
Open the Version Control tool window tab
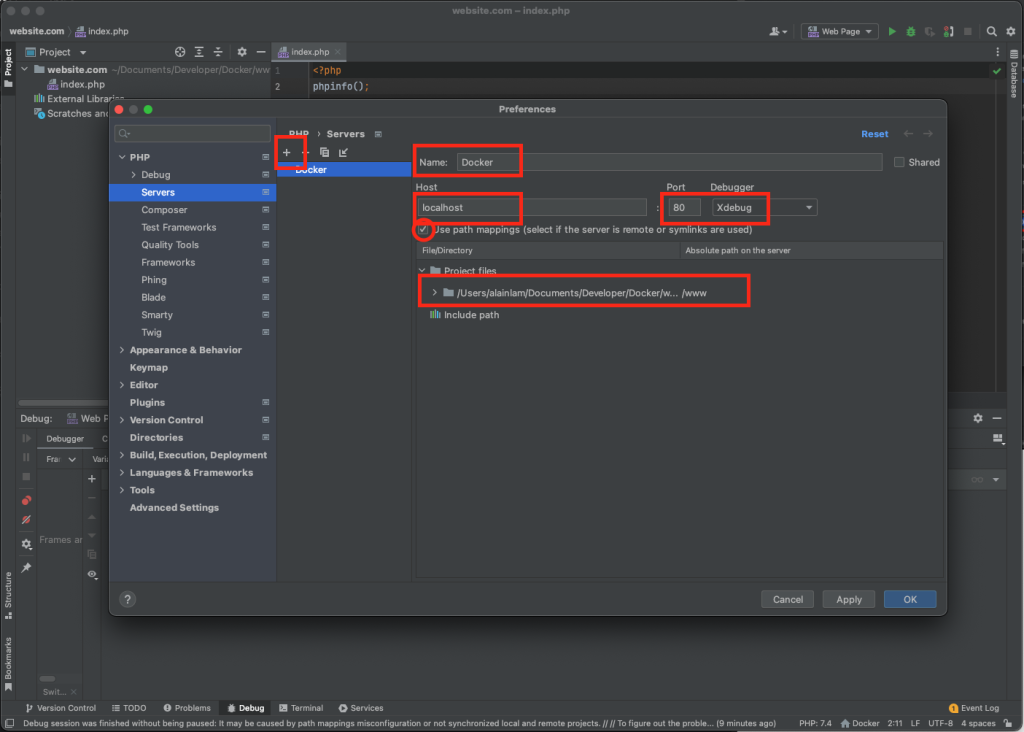61,708
